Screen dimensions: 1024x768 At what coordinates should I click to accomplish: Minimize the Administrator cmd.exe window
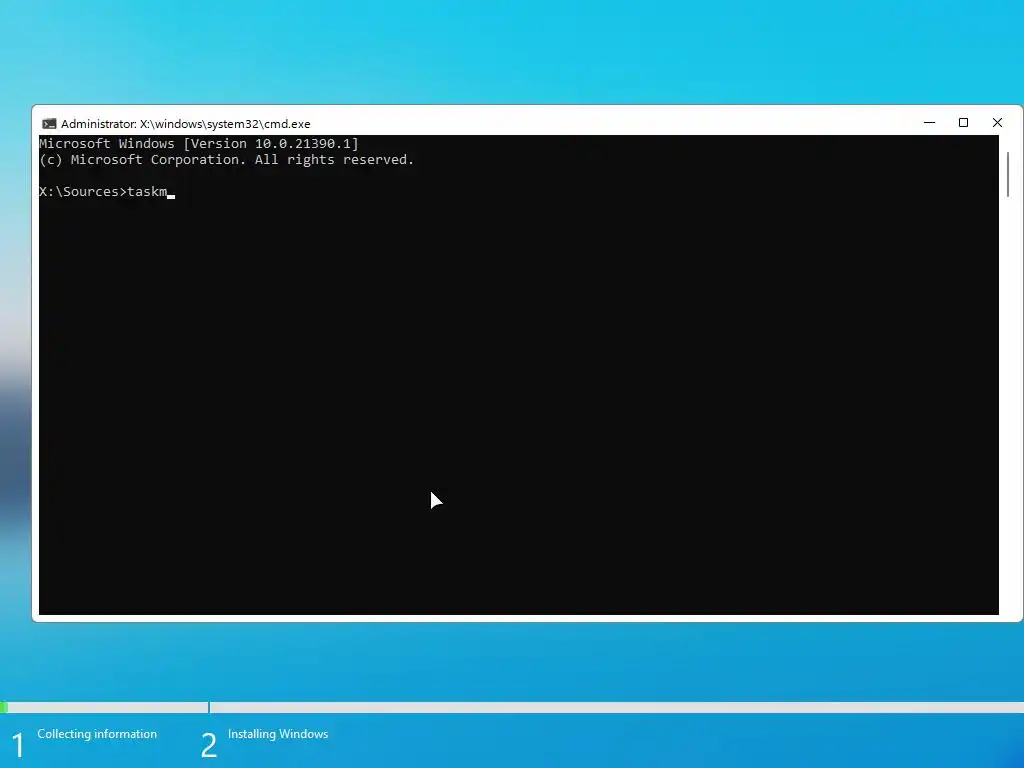click(929, 123)
